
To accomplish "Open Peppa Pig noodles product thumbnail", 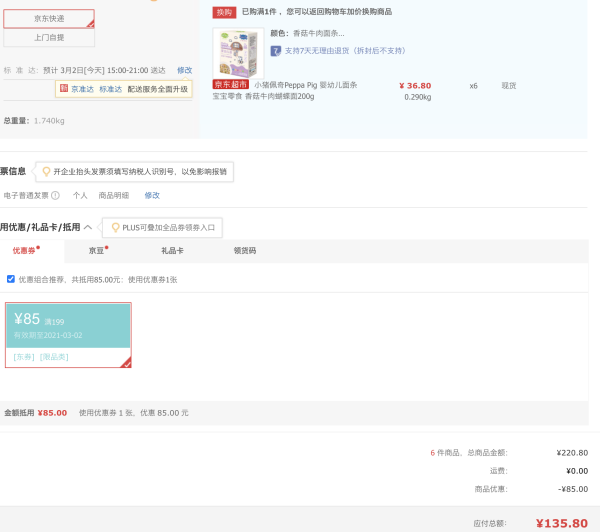I will pyautogui.click(x=238, y=53).
